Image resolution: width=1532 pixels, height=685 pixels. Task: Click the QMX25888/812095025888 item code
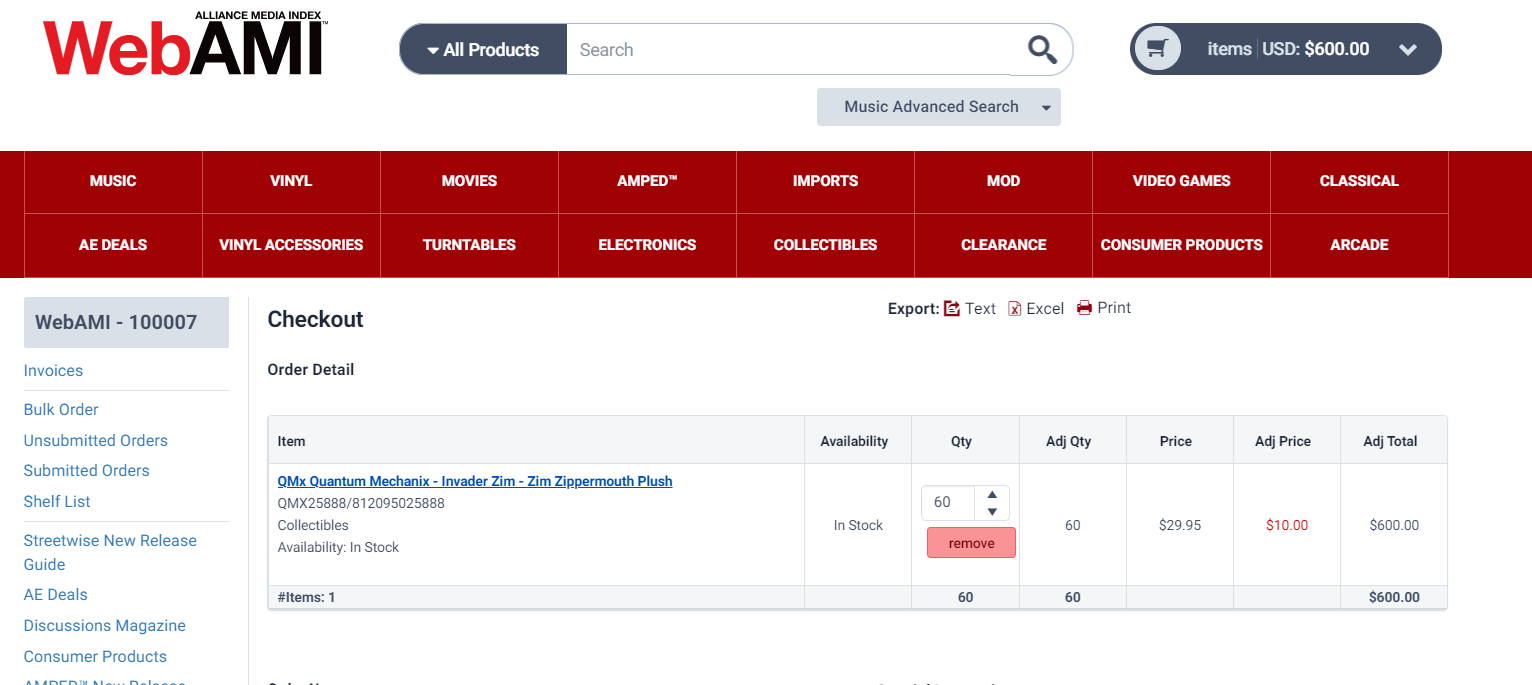361,503
